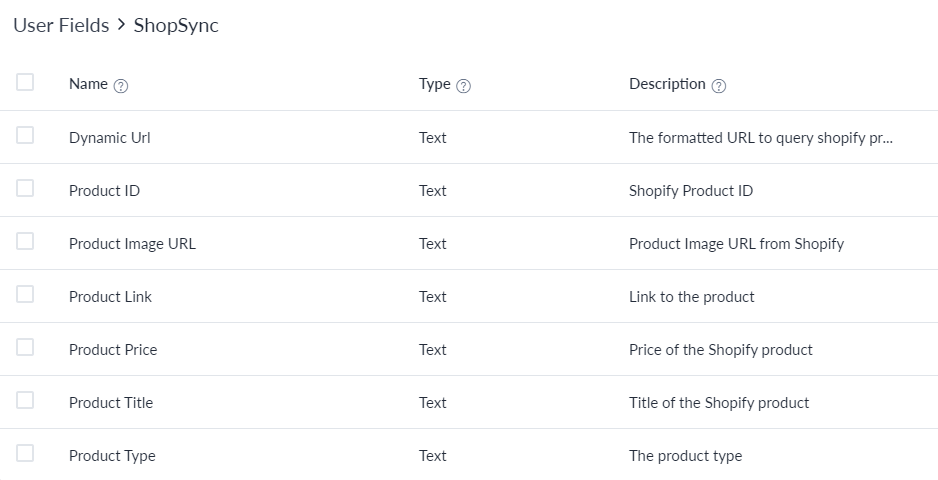The width and height of the screenshot is (938, 480).
Task: Check the Product Link row checkbox
Action: pyautogui.click(x=25, y=294)
